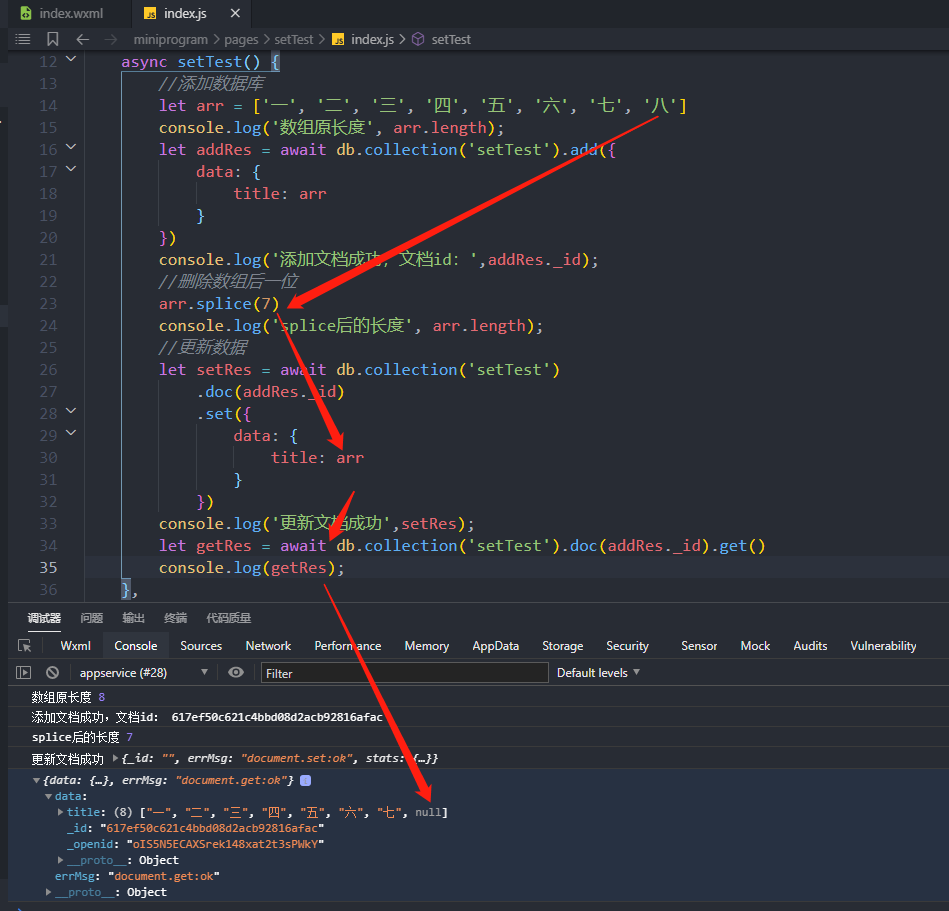The height and width of the screenshot is (911, 949).
Task: Switch to the 终端 panel tab
Action: 176,618
